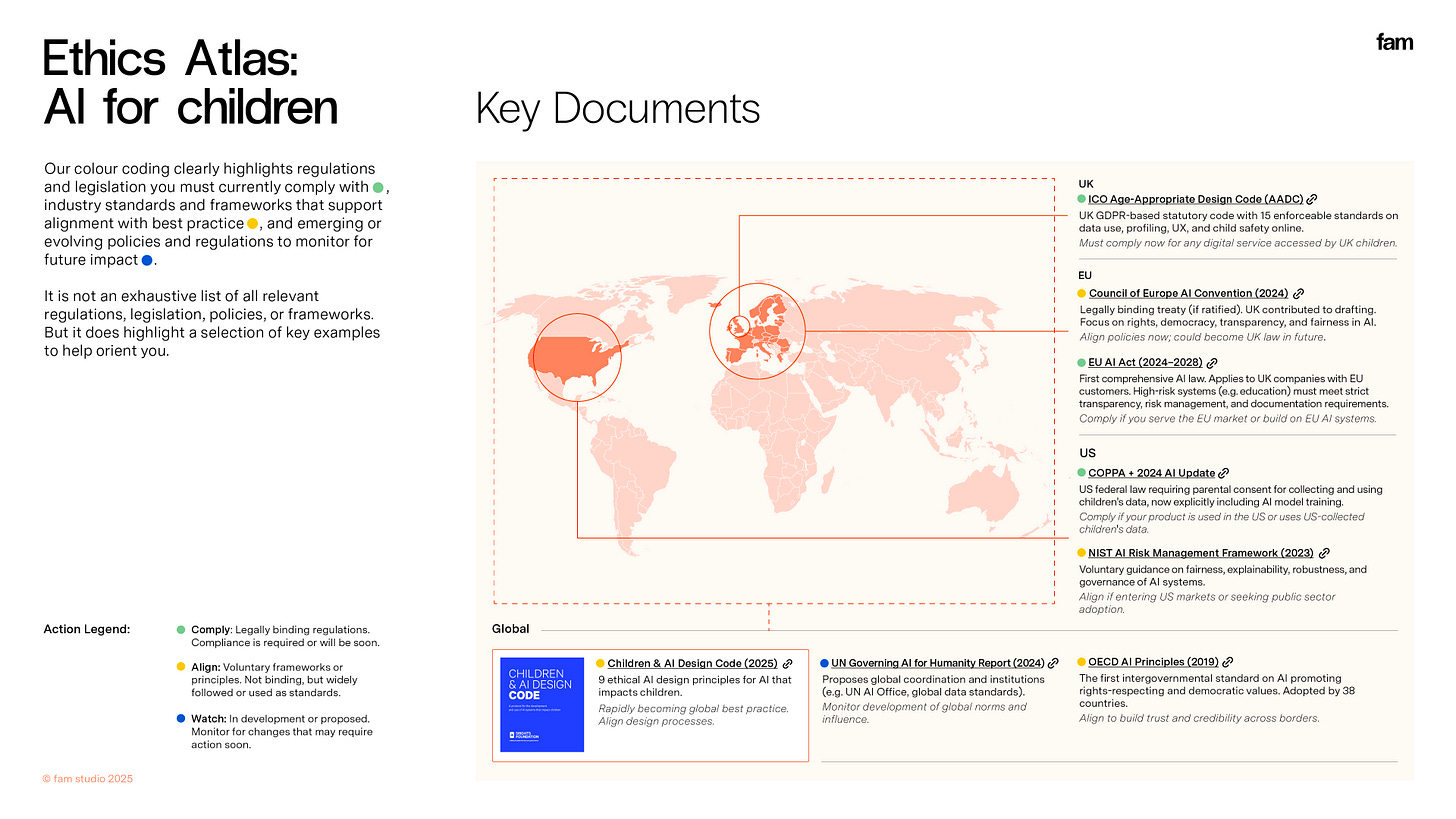This screenshot has width=1456, height=819.
Task: Click the yellow dot beside NIST AI Risk Management Framework
Action: (1082, 552)
